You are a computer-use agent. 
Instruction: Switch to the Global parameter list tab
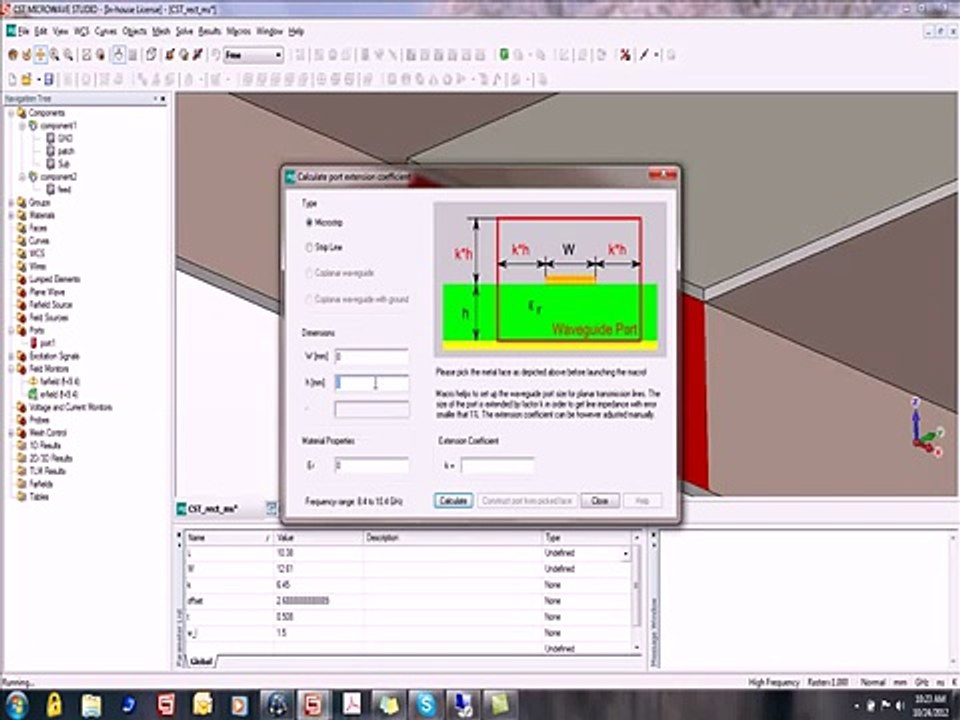pos(201,661)
